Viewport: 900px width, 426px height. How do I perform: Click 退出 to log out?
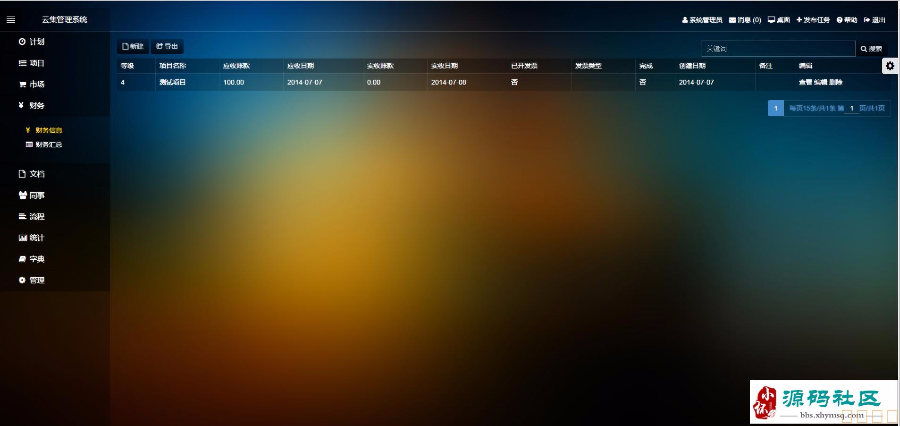tap(875, 20)
